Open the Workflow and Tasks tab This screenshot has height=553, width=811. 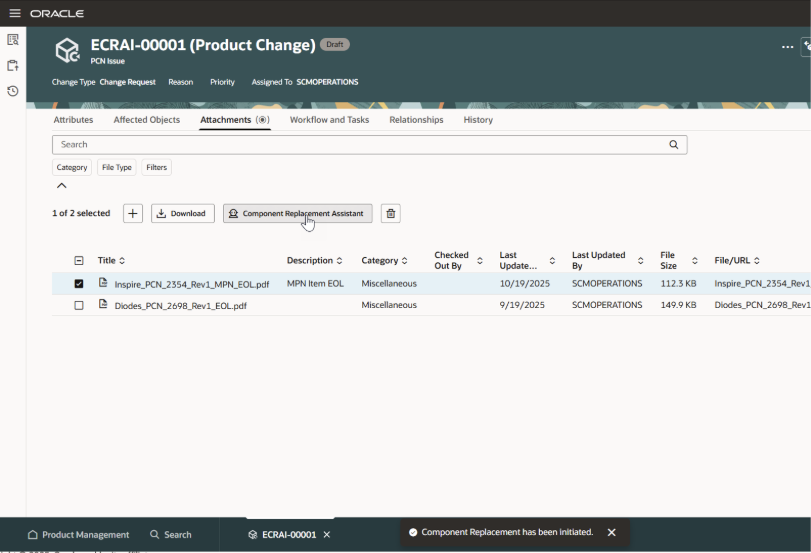[x=329, y=120]
